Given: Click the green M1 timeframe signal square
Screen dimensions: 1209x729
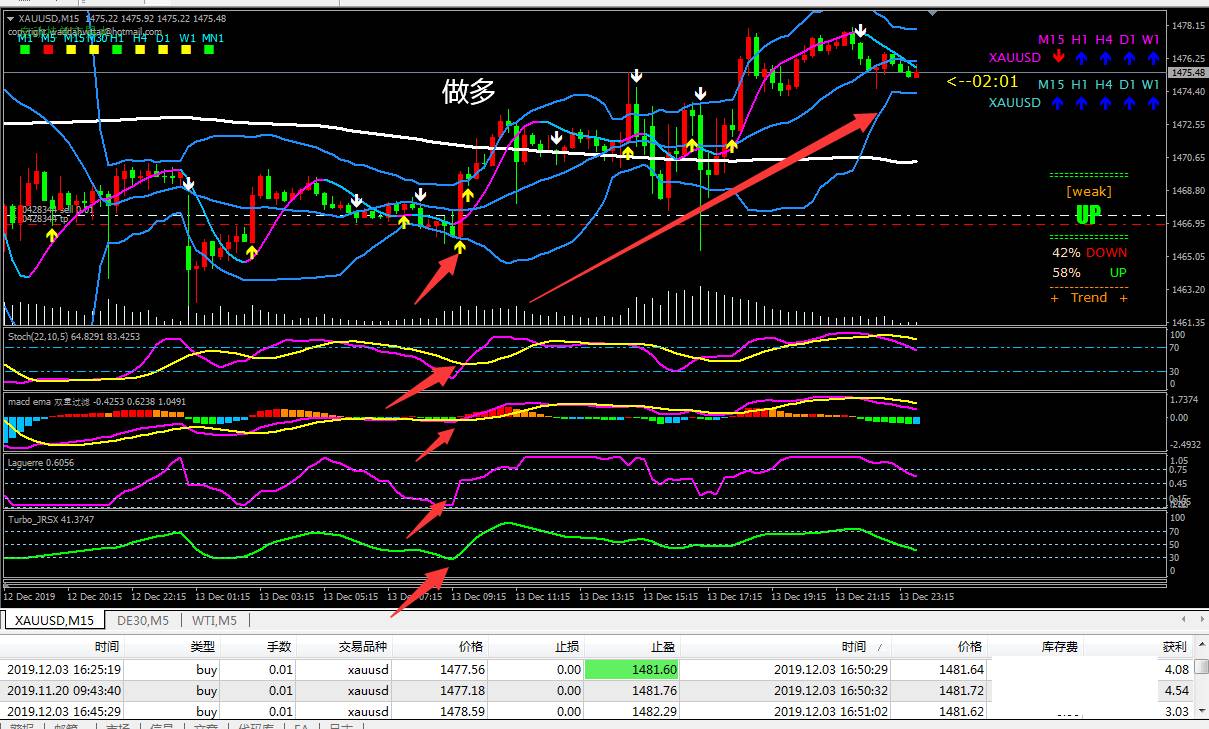Looking at the screenshot, I should pos(25,49).
